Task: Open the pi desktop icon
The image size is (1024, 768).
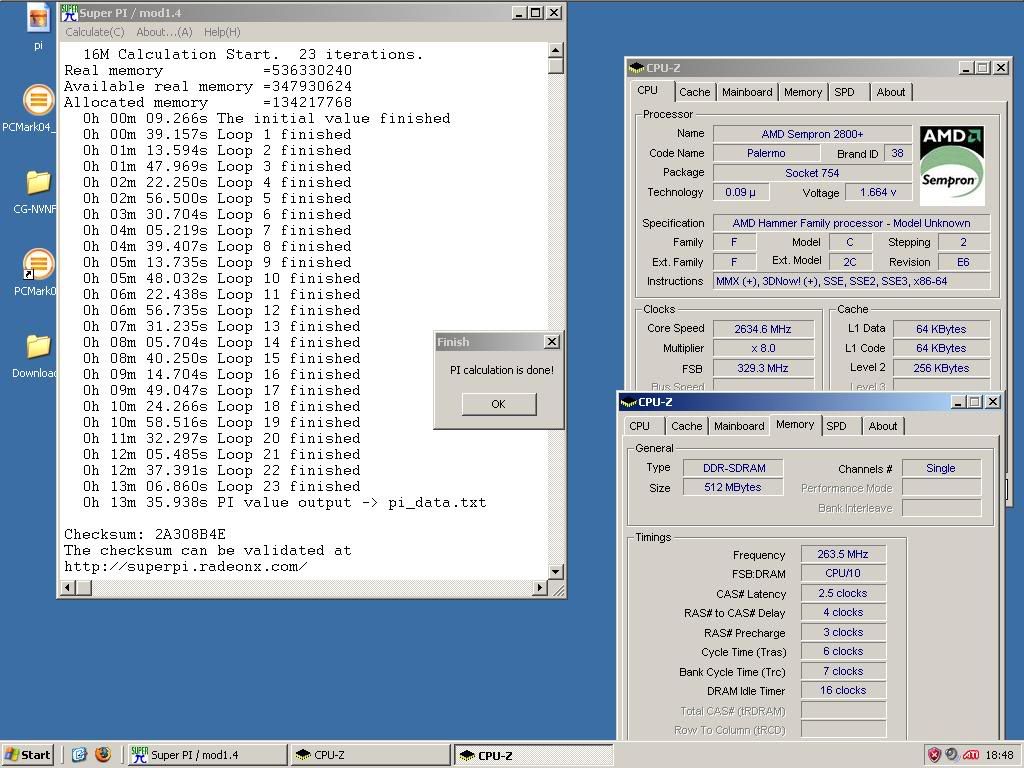Action: point(38,18)
